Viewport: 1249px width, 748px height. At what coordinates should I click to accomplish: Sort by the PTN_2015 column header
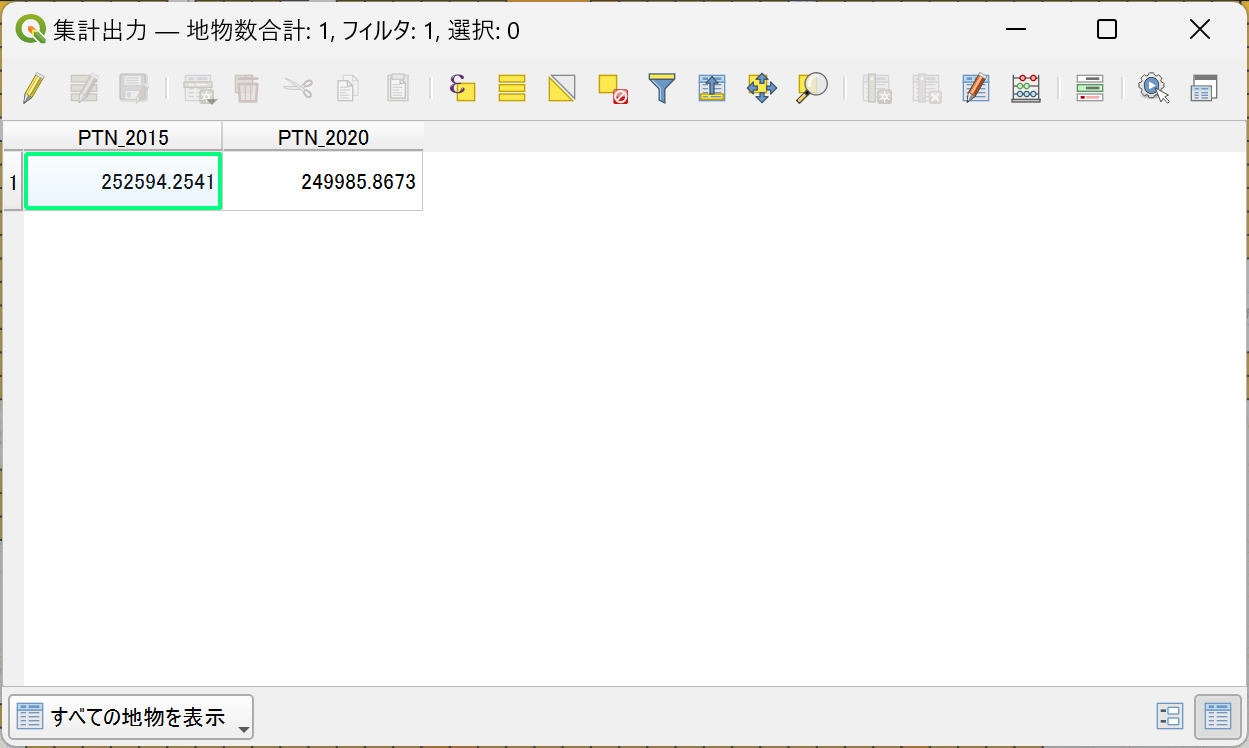pos(123,137)
